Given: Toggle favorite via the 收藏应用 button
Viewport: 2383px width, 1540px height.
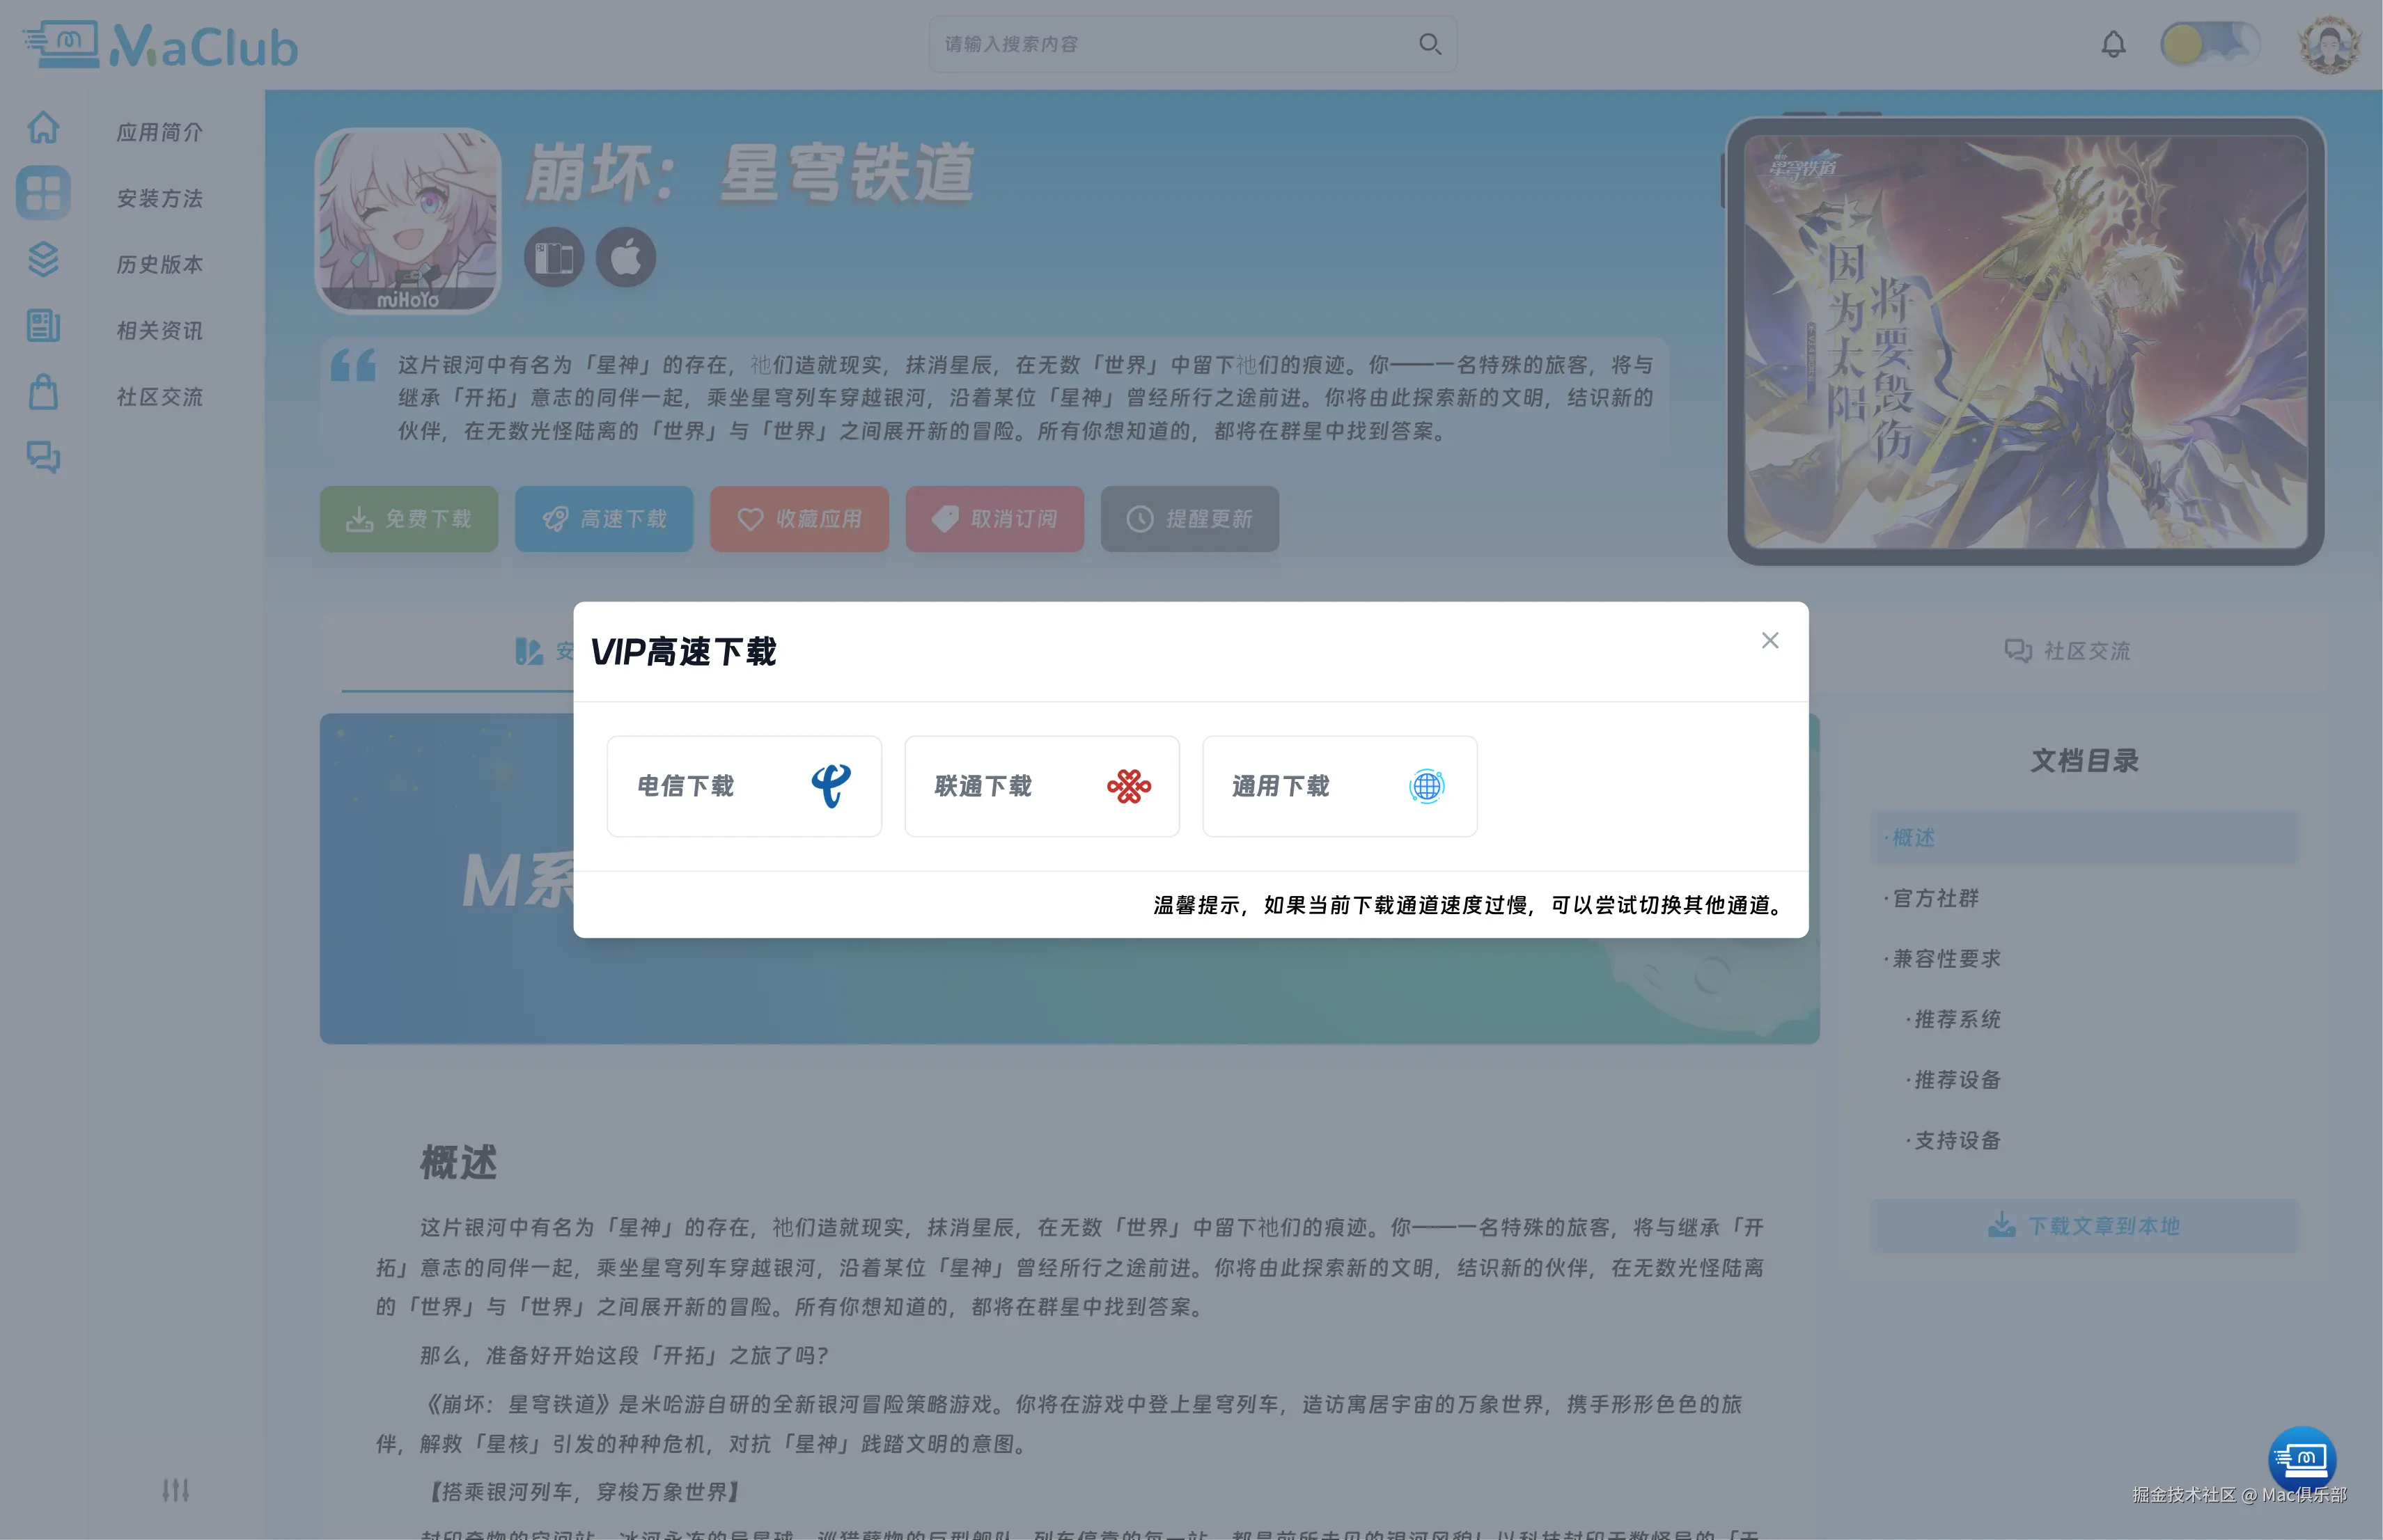Looking at the screenshot, I should tap(799, 519).
